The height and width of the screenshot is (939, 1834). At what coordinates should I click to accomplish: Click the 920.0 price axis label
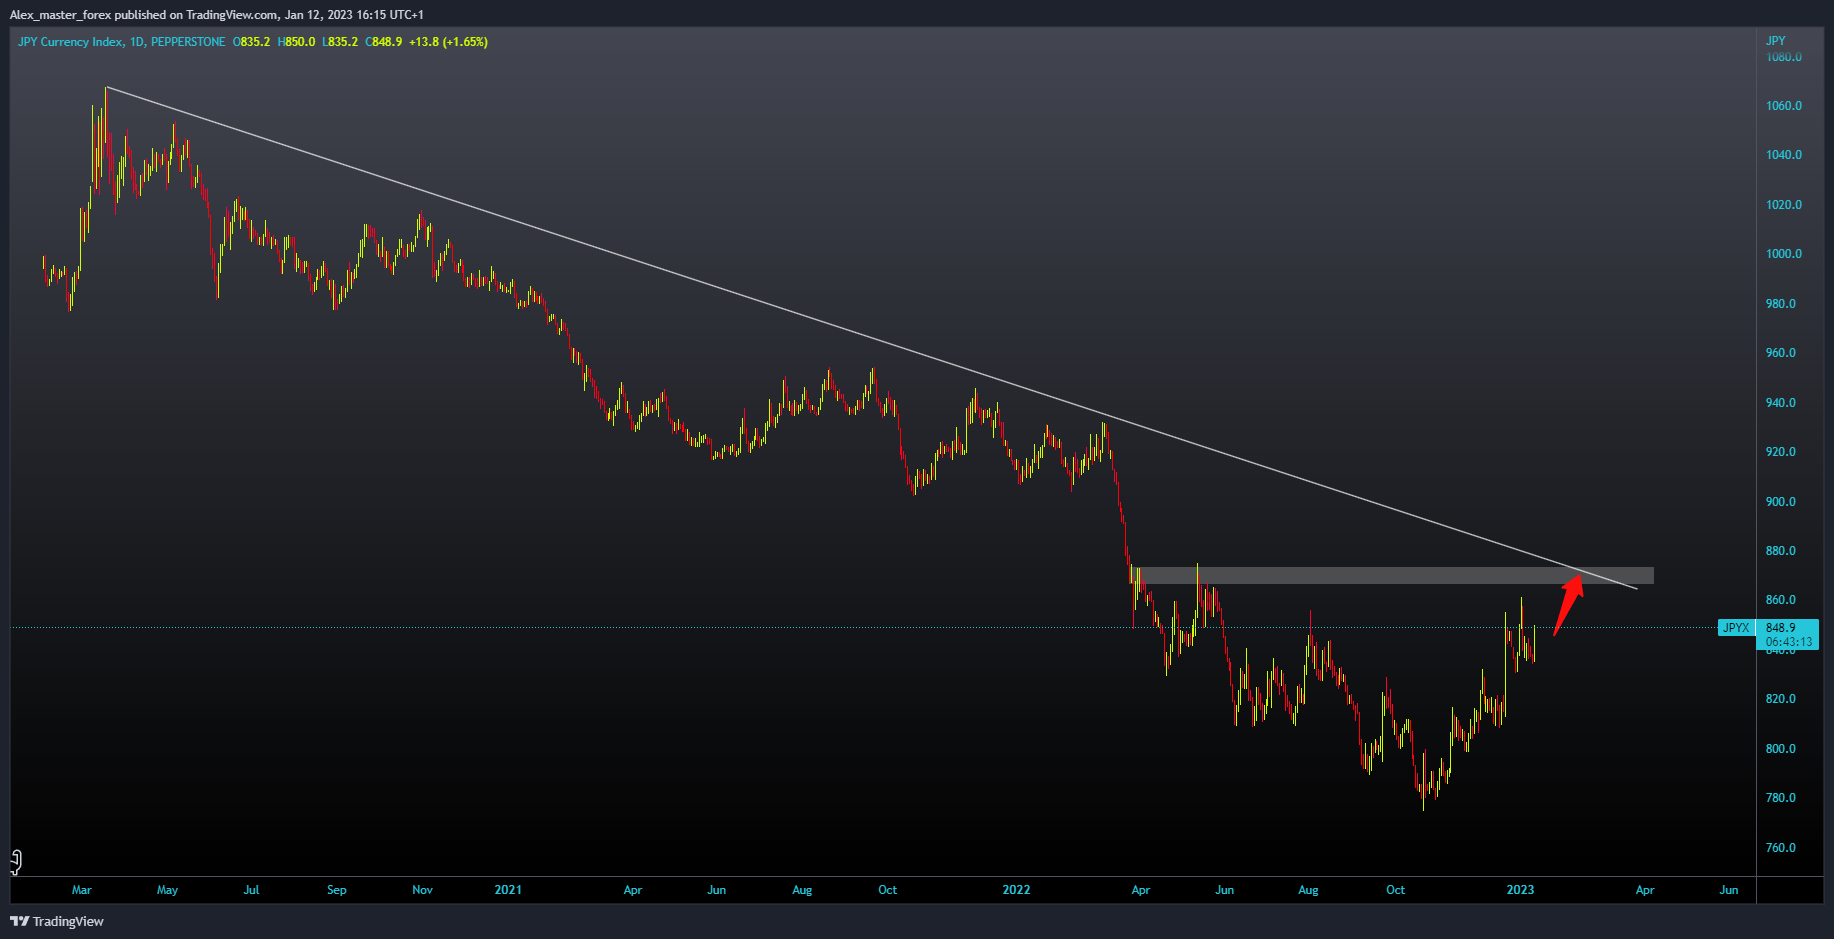click(x=1781, y=452)
